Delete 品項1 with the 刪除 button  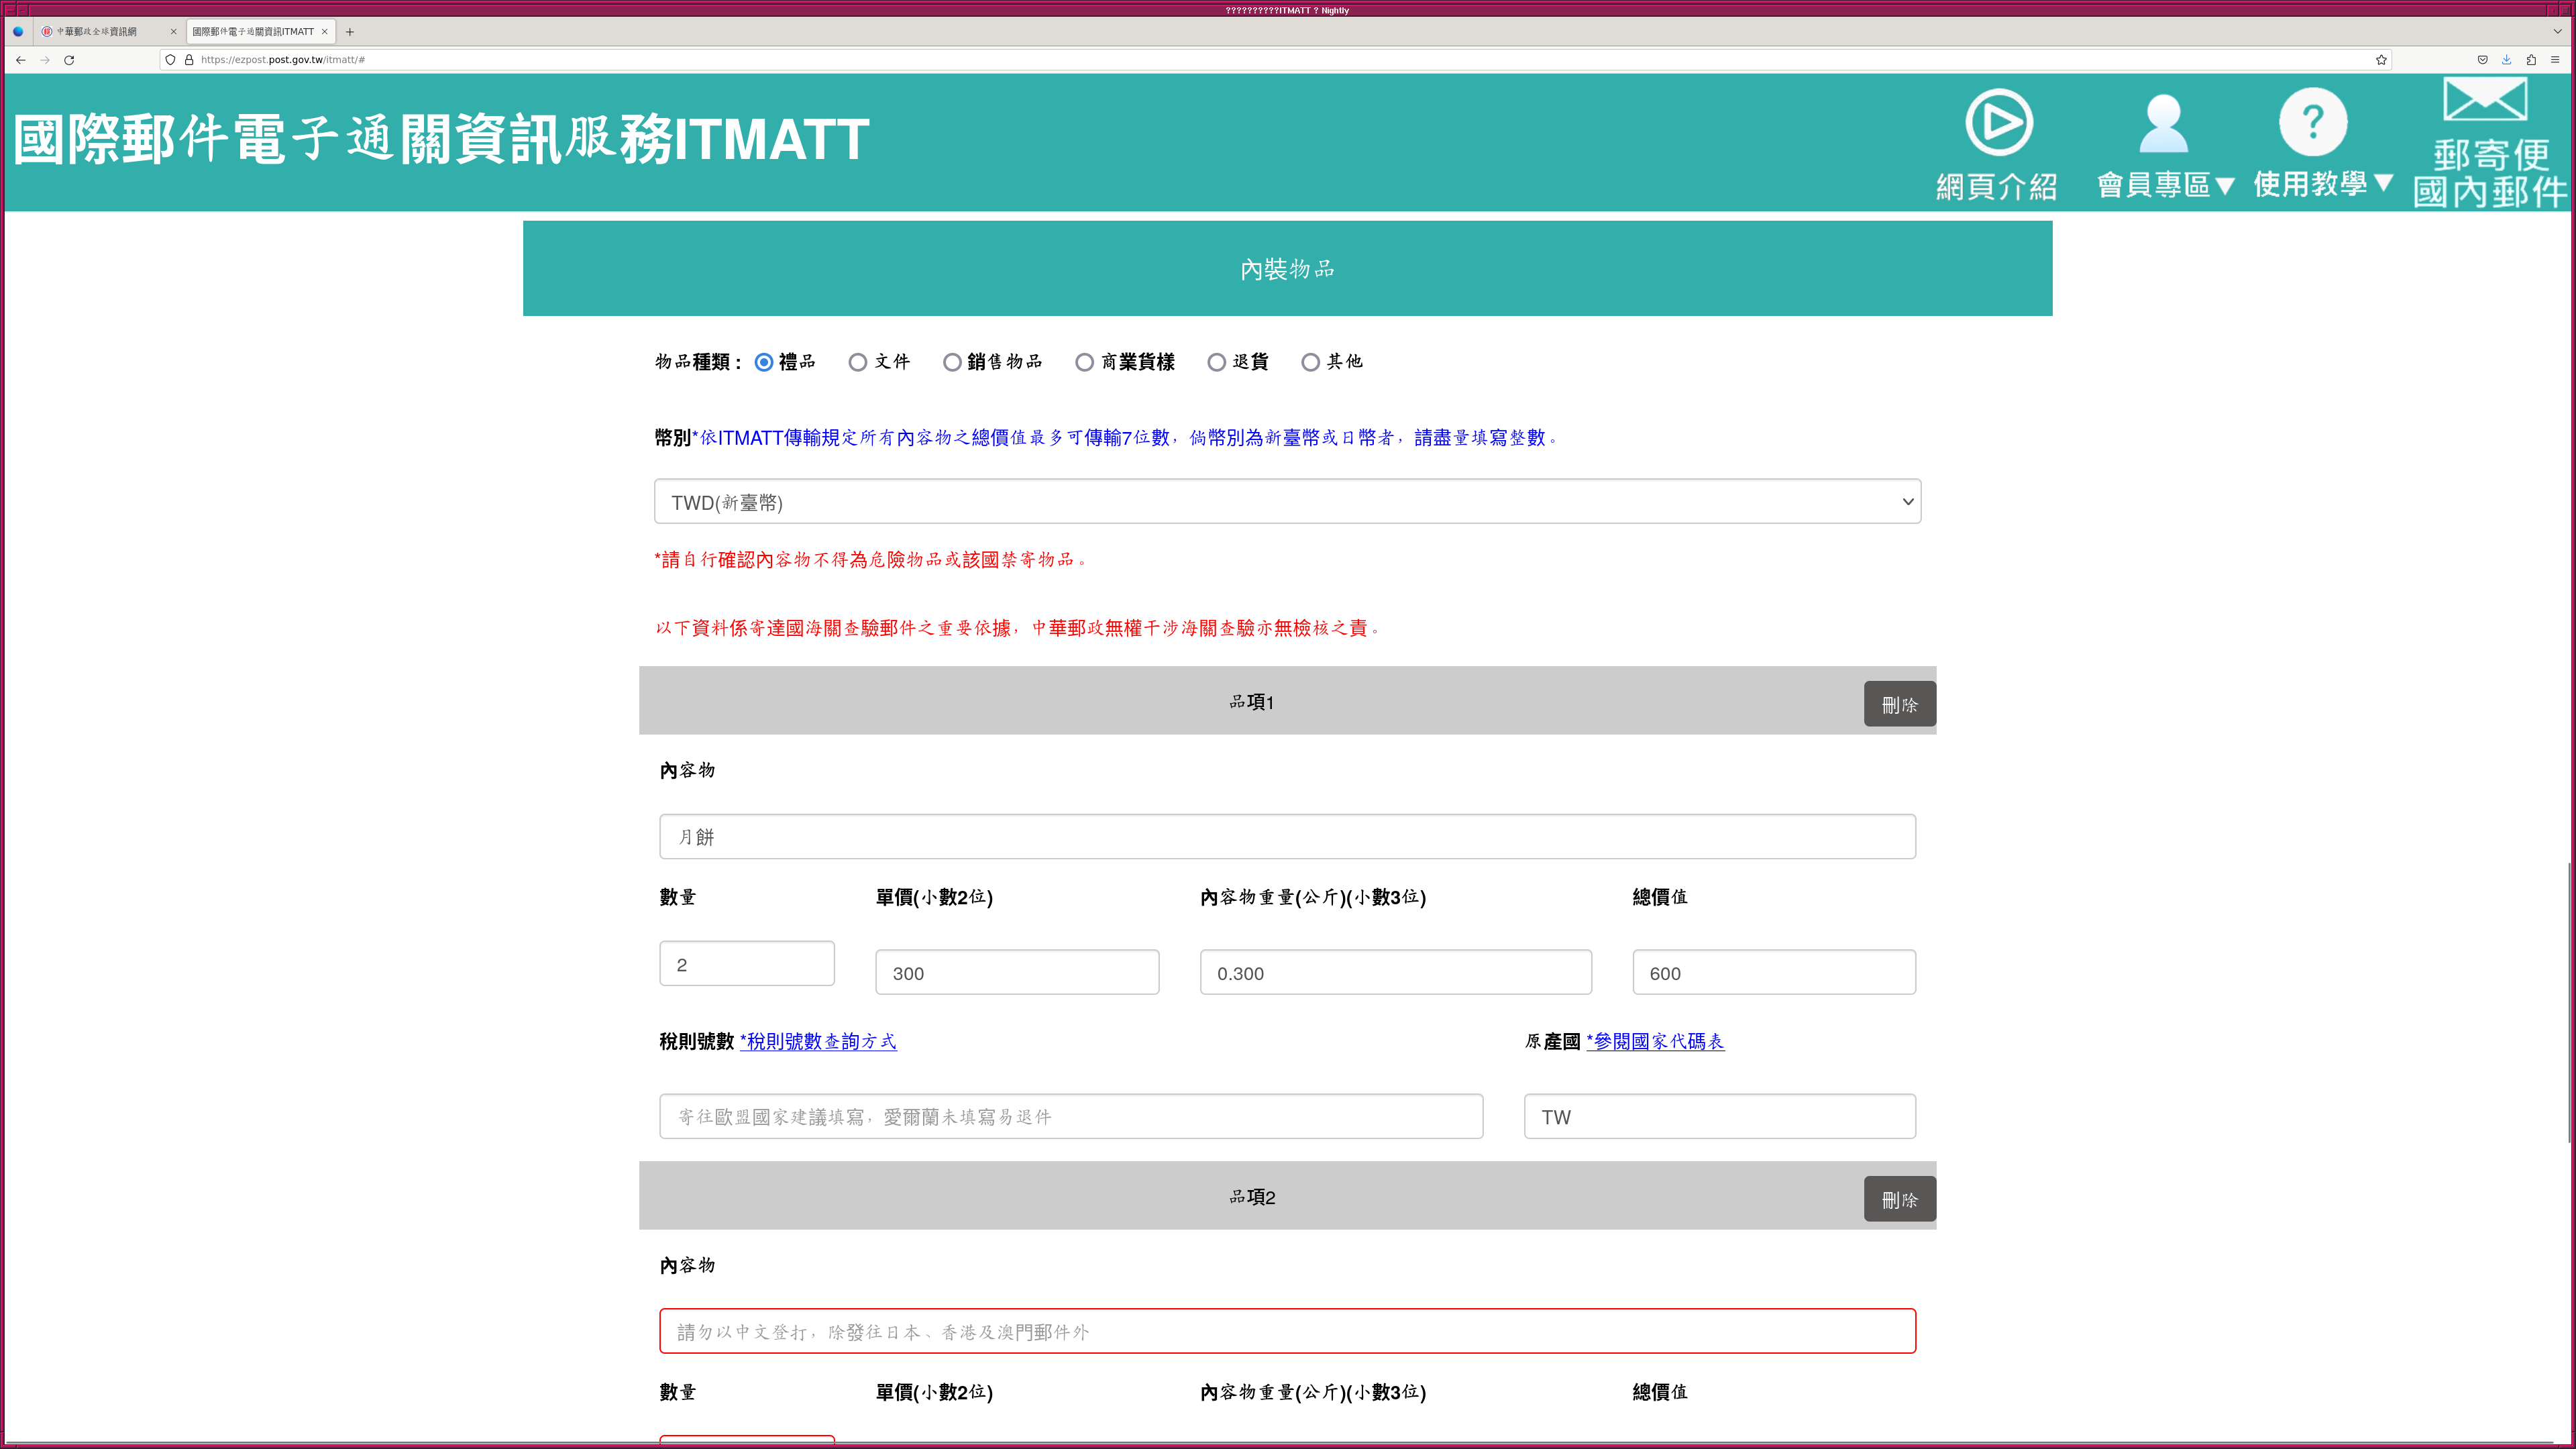click(x=1899, y=704)
